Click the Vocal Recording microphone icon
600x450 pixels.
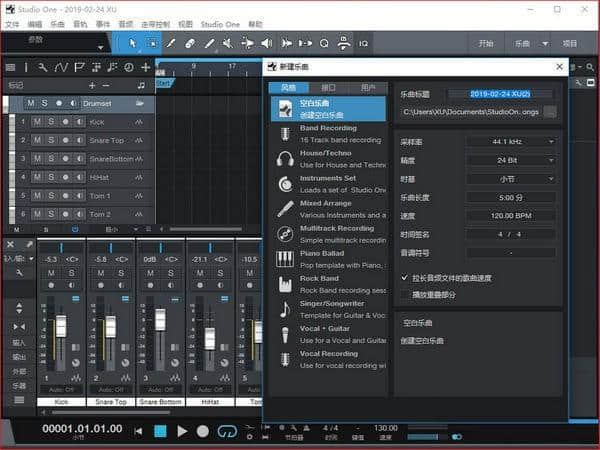click(x=285, y=358)
